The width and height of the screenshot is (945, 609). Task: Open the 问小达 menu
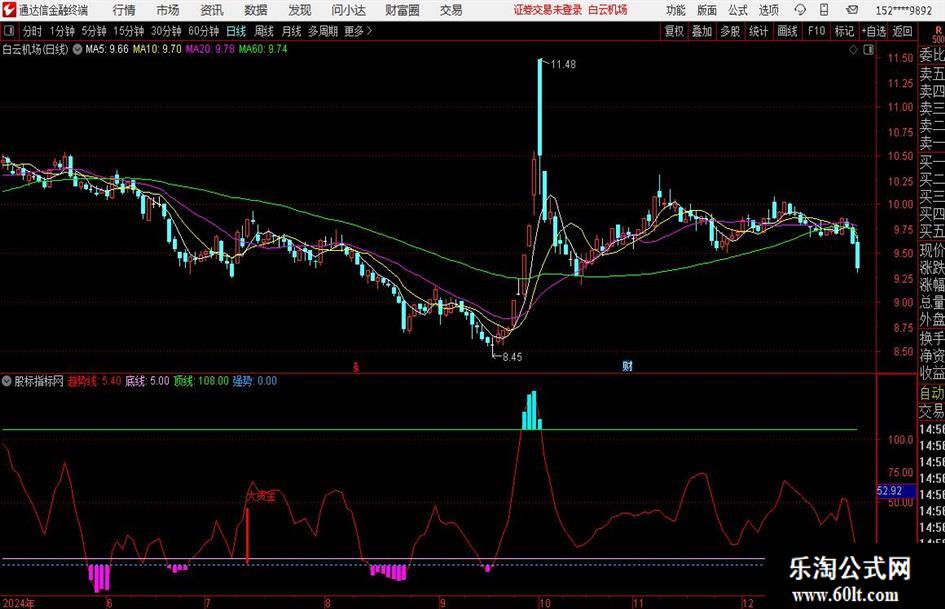pyautogui.click(x=348, y=10)
